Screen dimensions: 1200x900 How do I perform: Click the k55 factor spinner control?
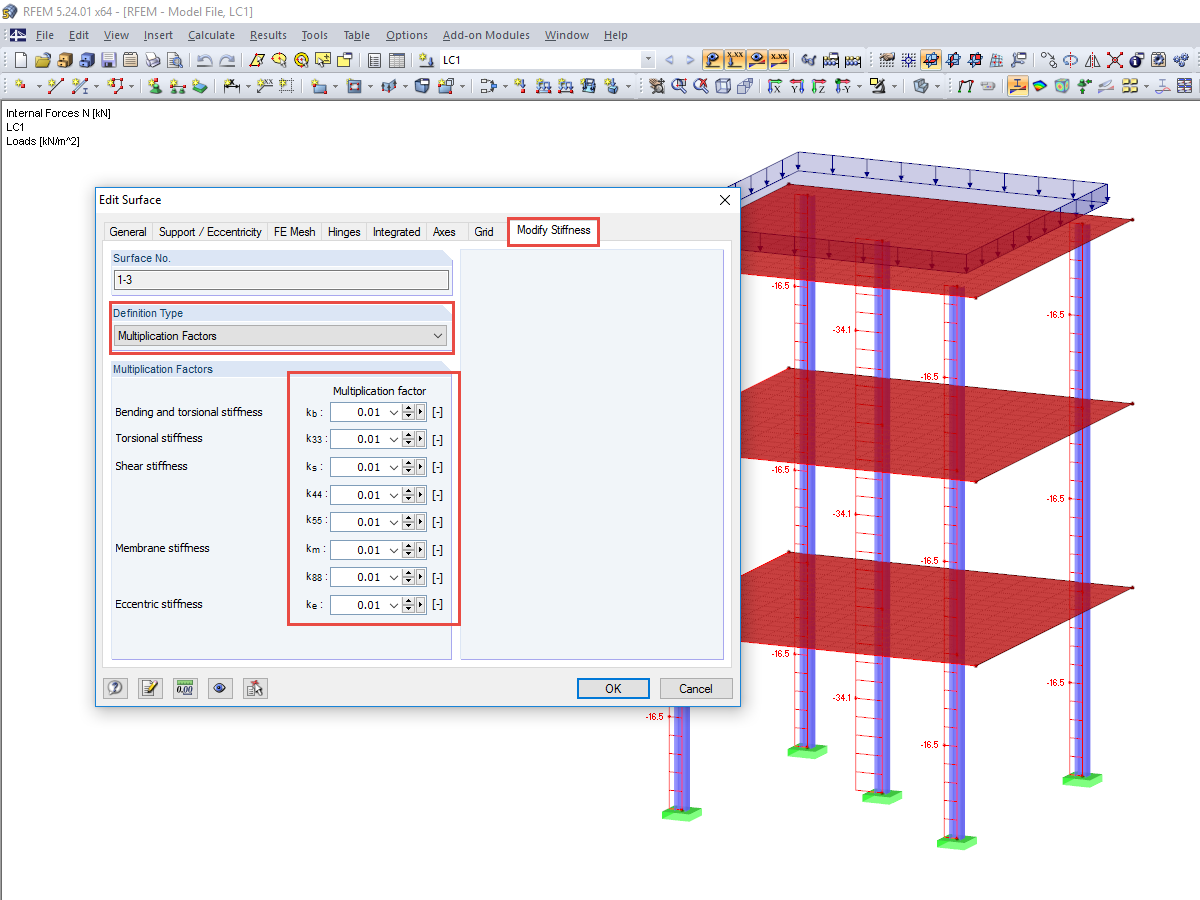[x=409, y=522]
